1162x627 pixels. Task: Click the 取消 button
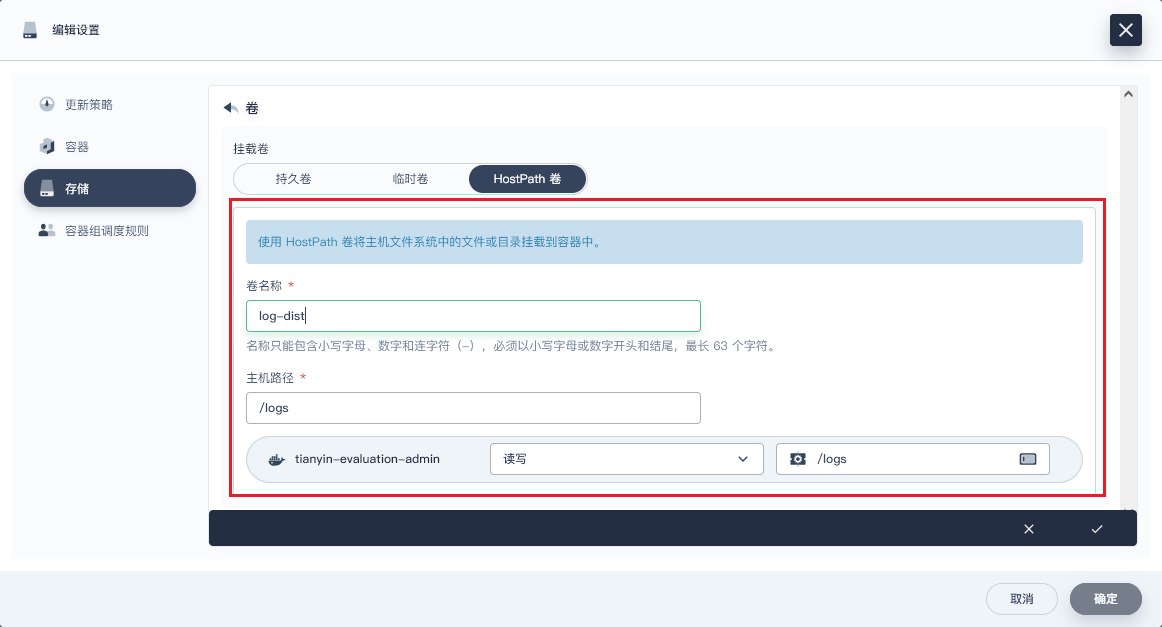pyautogui.click(x=1021, y=599)
